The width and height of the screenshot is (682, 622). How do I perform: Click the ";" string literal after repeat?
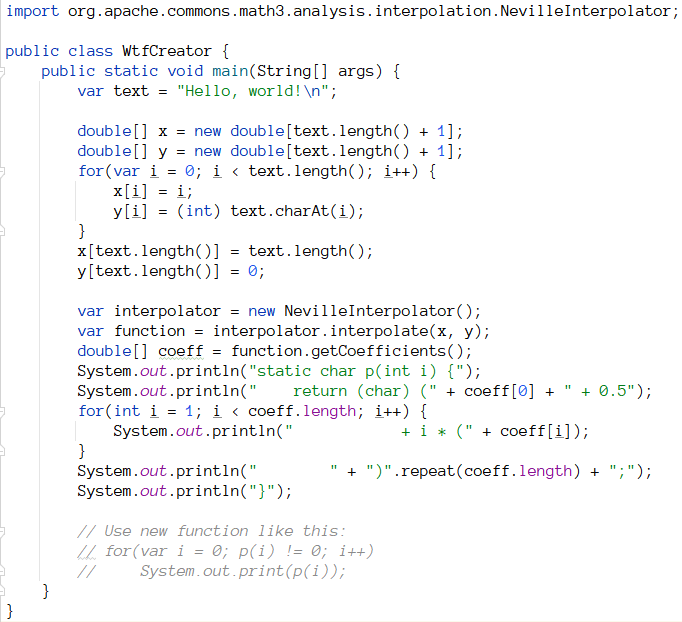coord(624,472)
